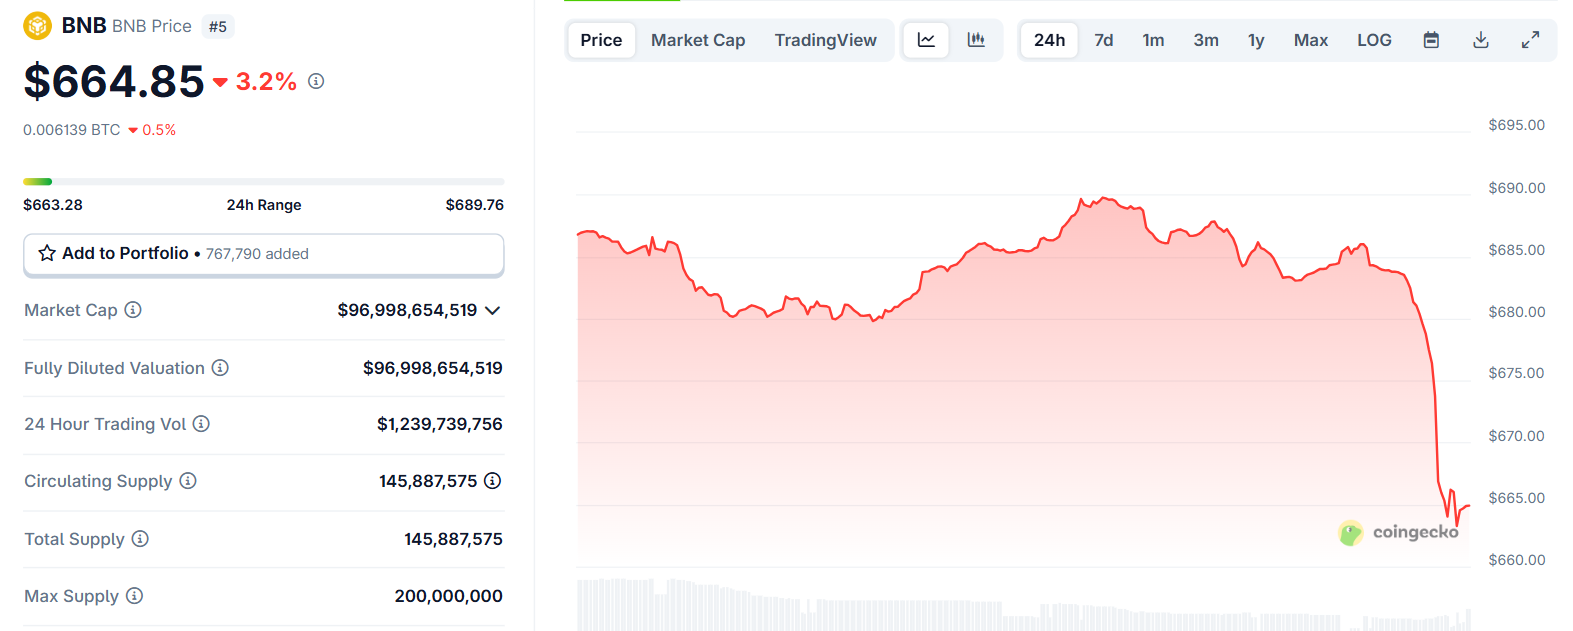This screenshot has width=1573, height=631.
Task: Select the 24h time range
Action: [x=1049, y=40]
